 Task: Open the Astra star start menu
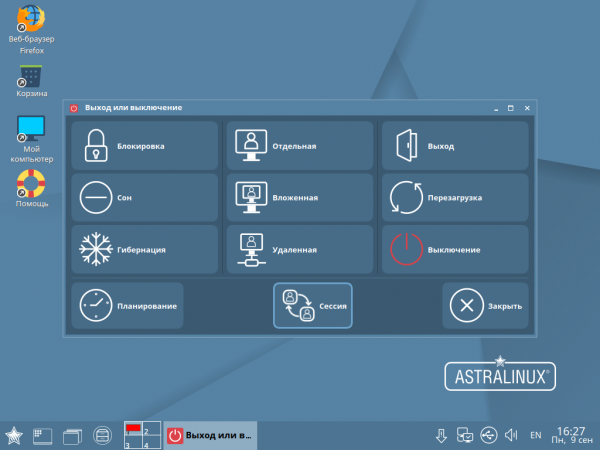tap(15, 435)
